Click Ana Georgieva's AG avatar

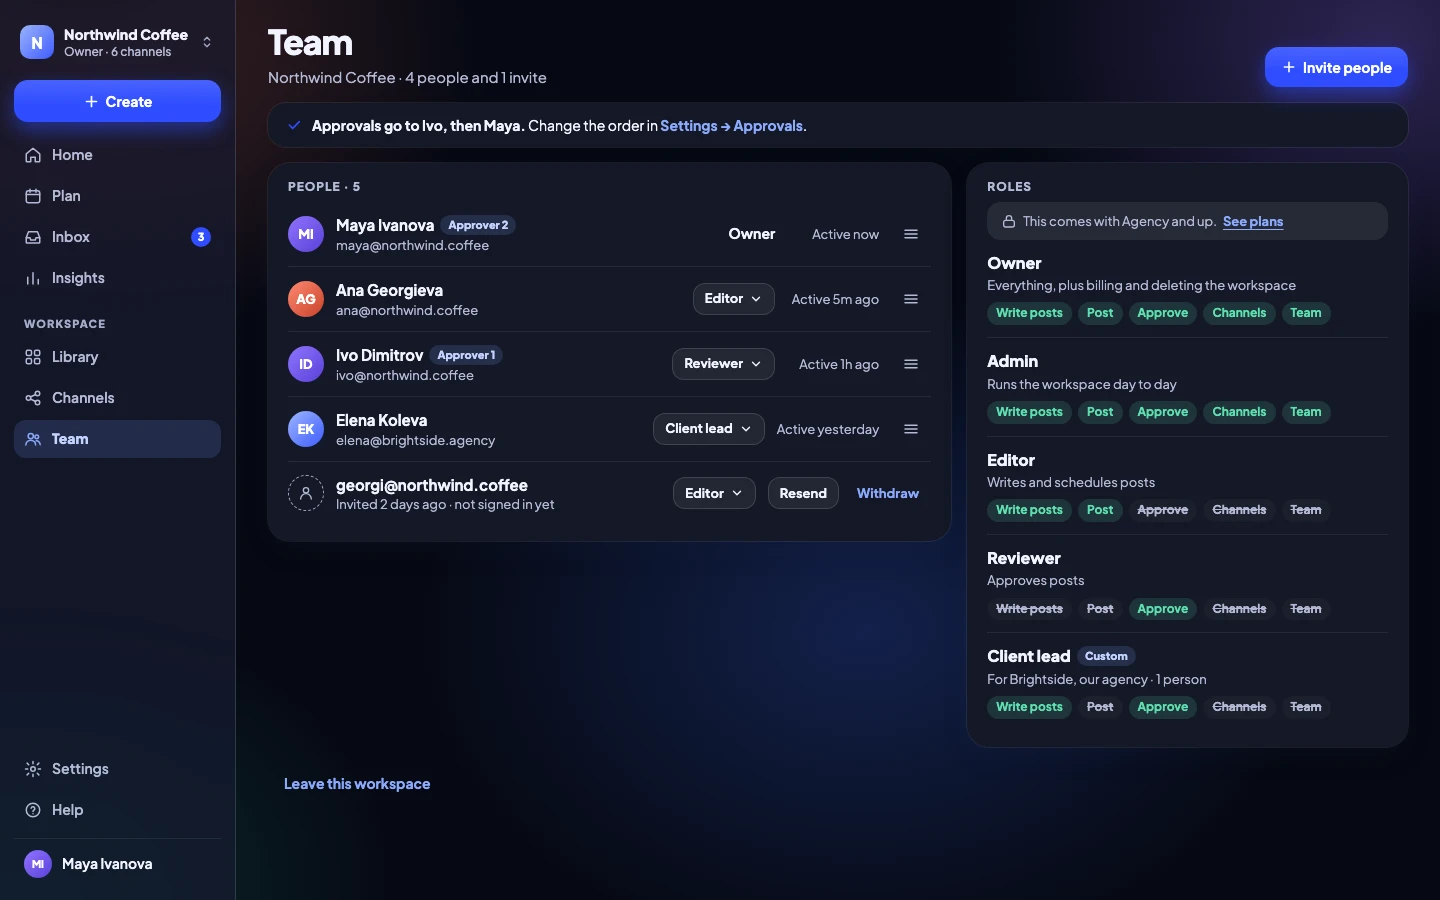pos(306,299)
